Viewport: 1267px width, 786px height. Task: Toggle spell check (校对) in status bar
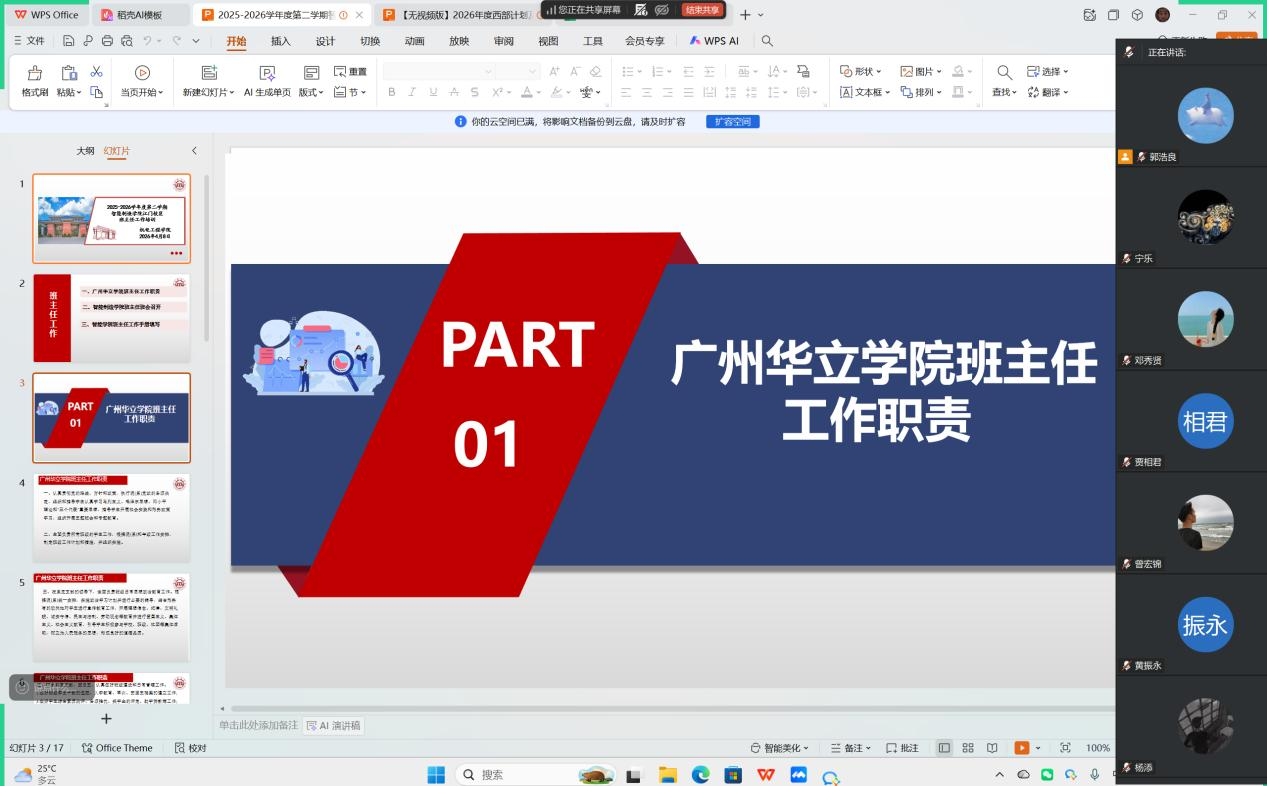[x=191, y=748]
